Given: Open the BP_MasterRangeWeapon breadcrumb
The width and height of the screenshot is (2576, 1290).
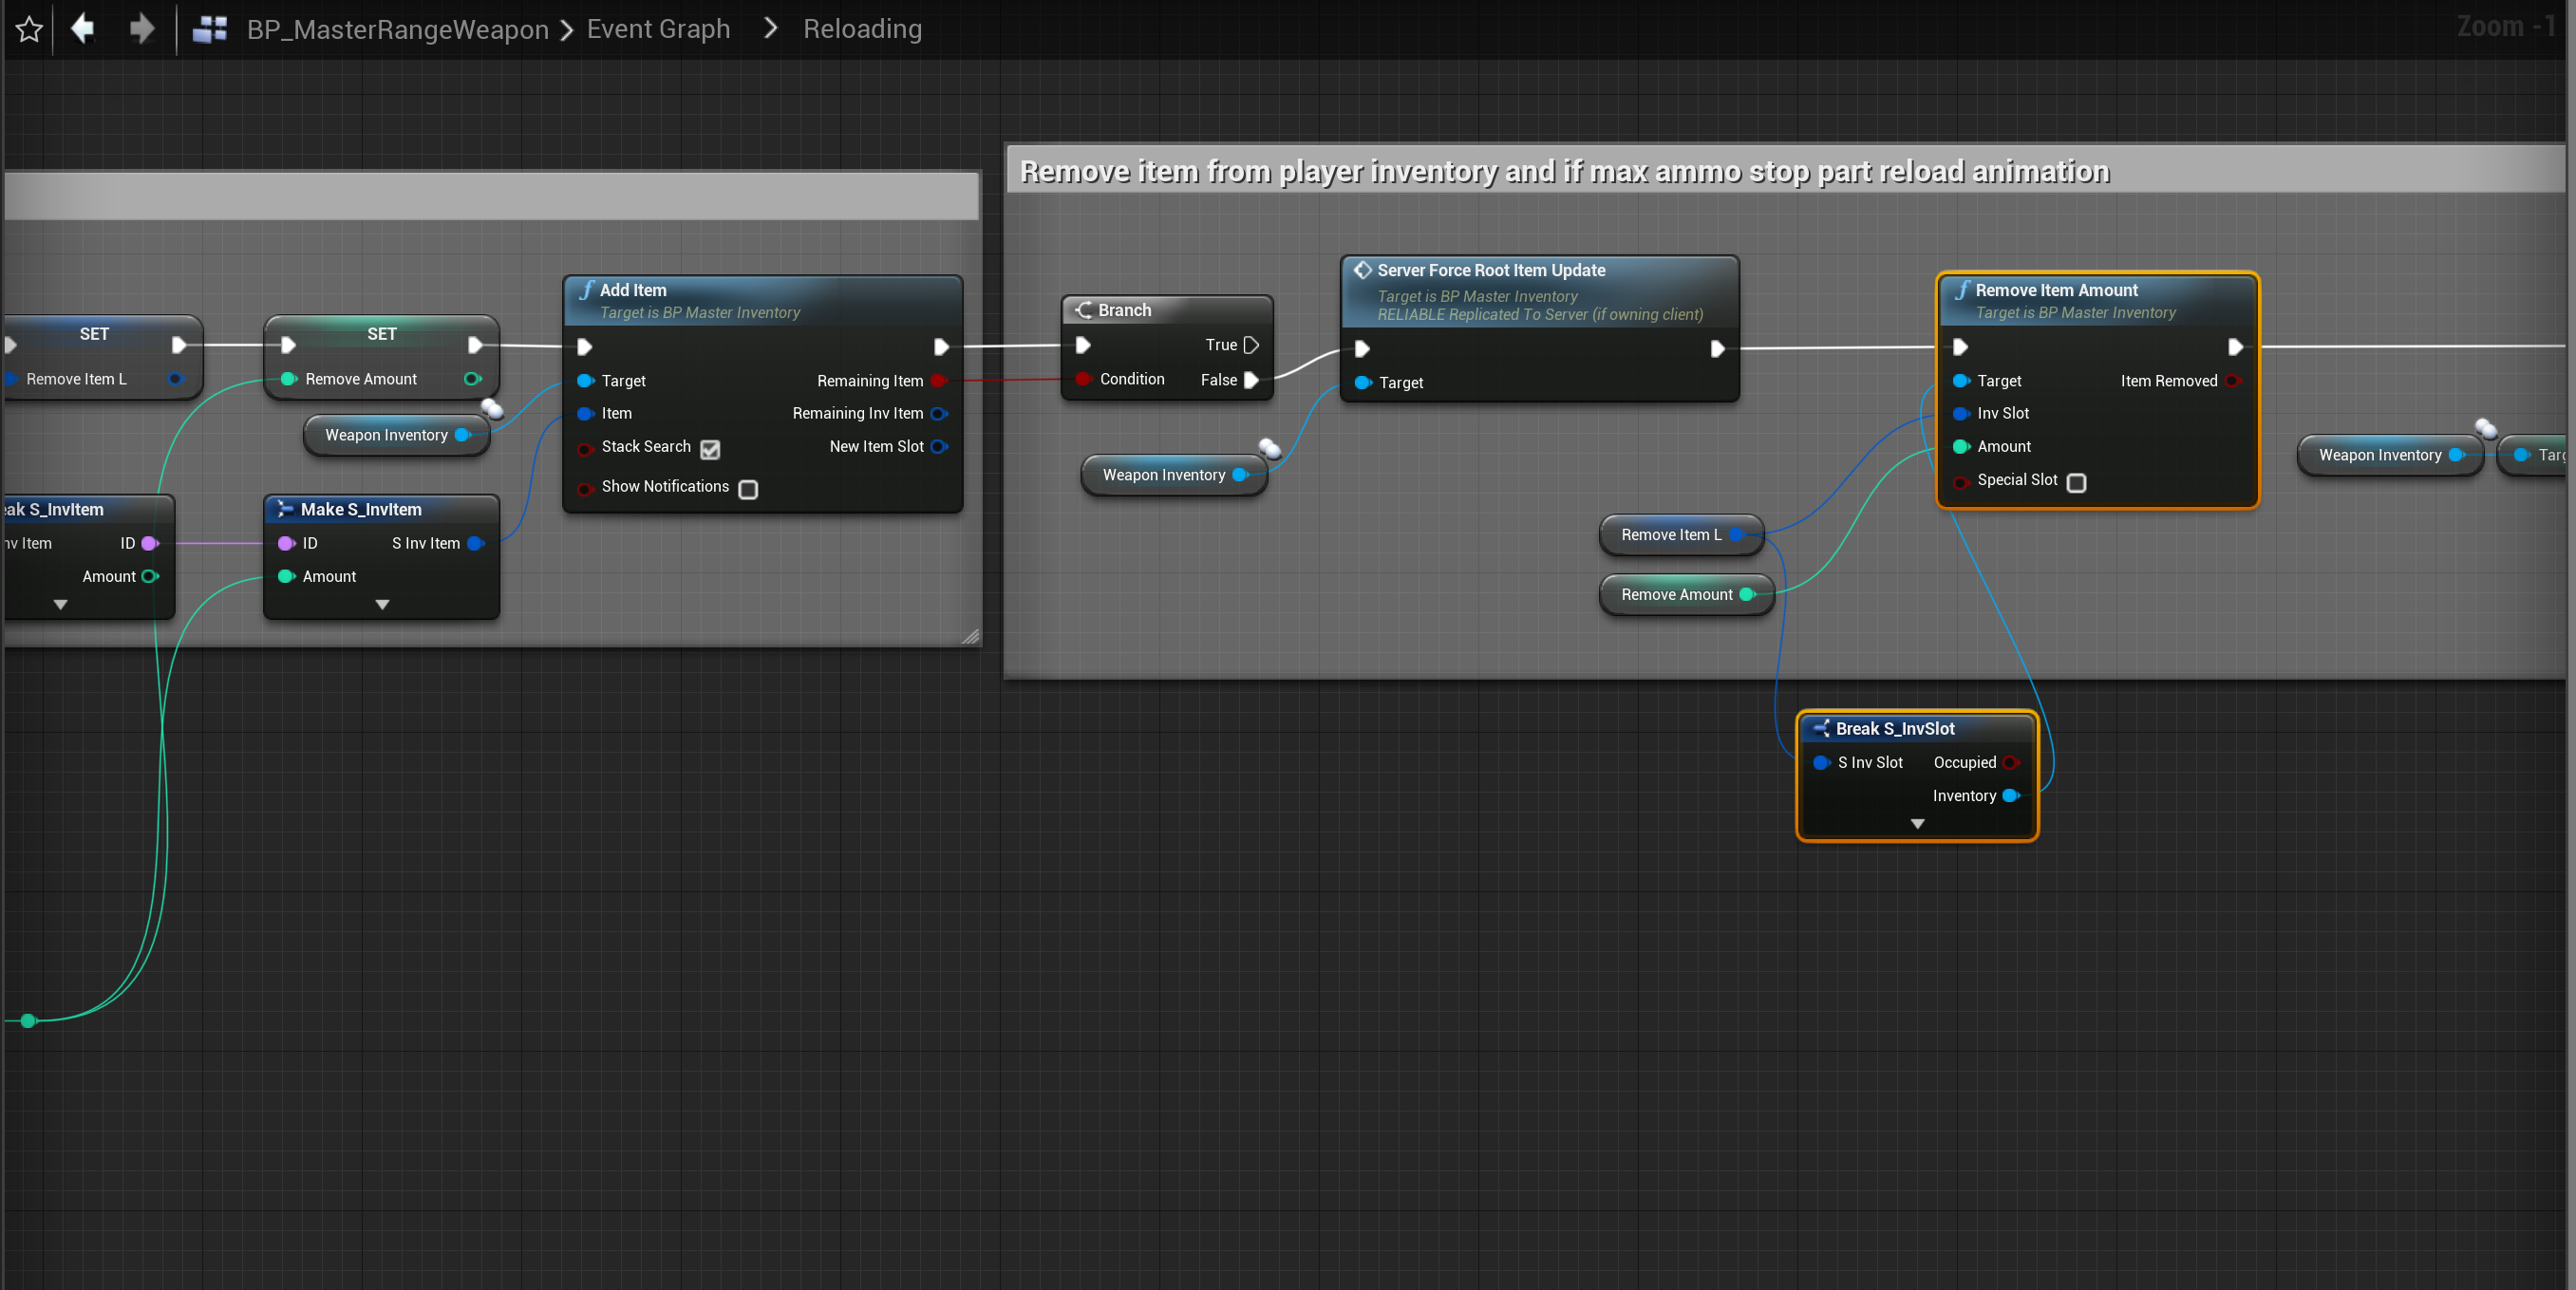Looking at the screenshot, I should [x=397, y=29].
